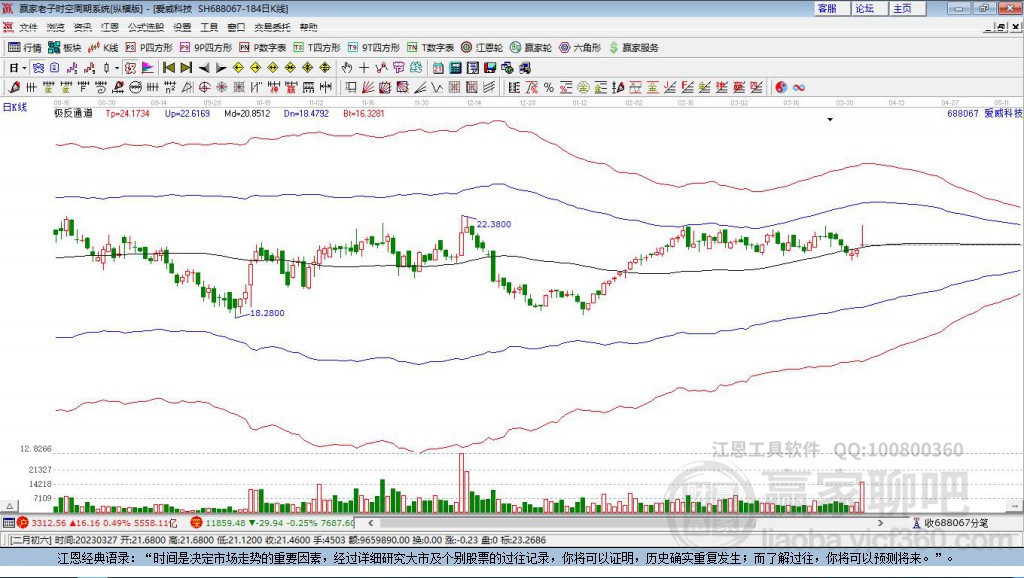Click the up-triangle button beside volume panel
Image resolution: width=1024 pixels, height=578 pixels.
pos(9,506)
